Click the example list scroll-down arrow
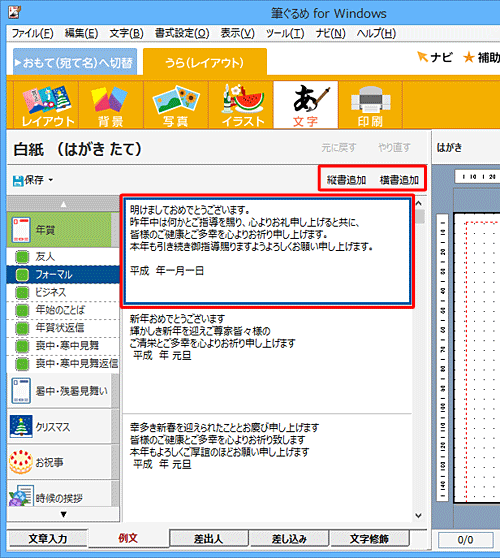The height and width of the screenshot is (558, 500). coord(419,515)
